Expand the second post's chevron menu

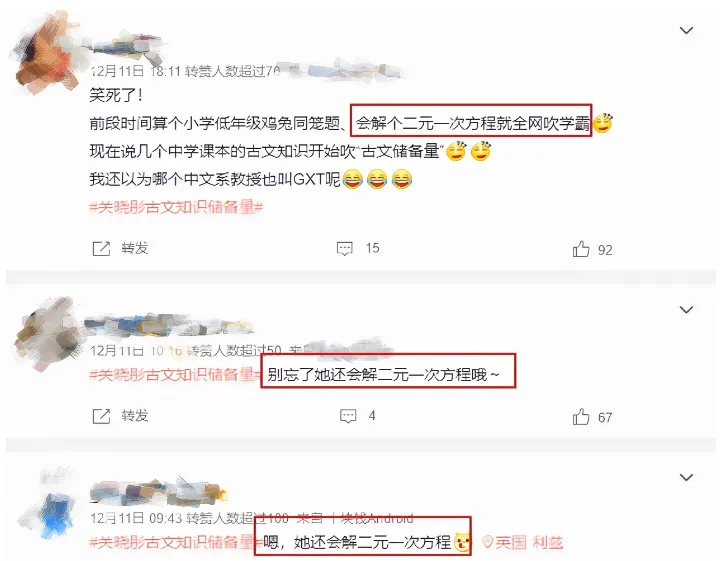(x=686, y=310)
